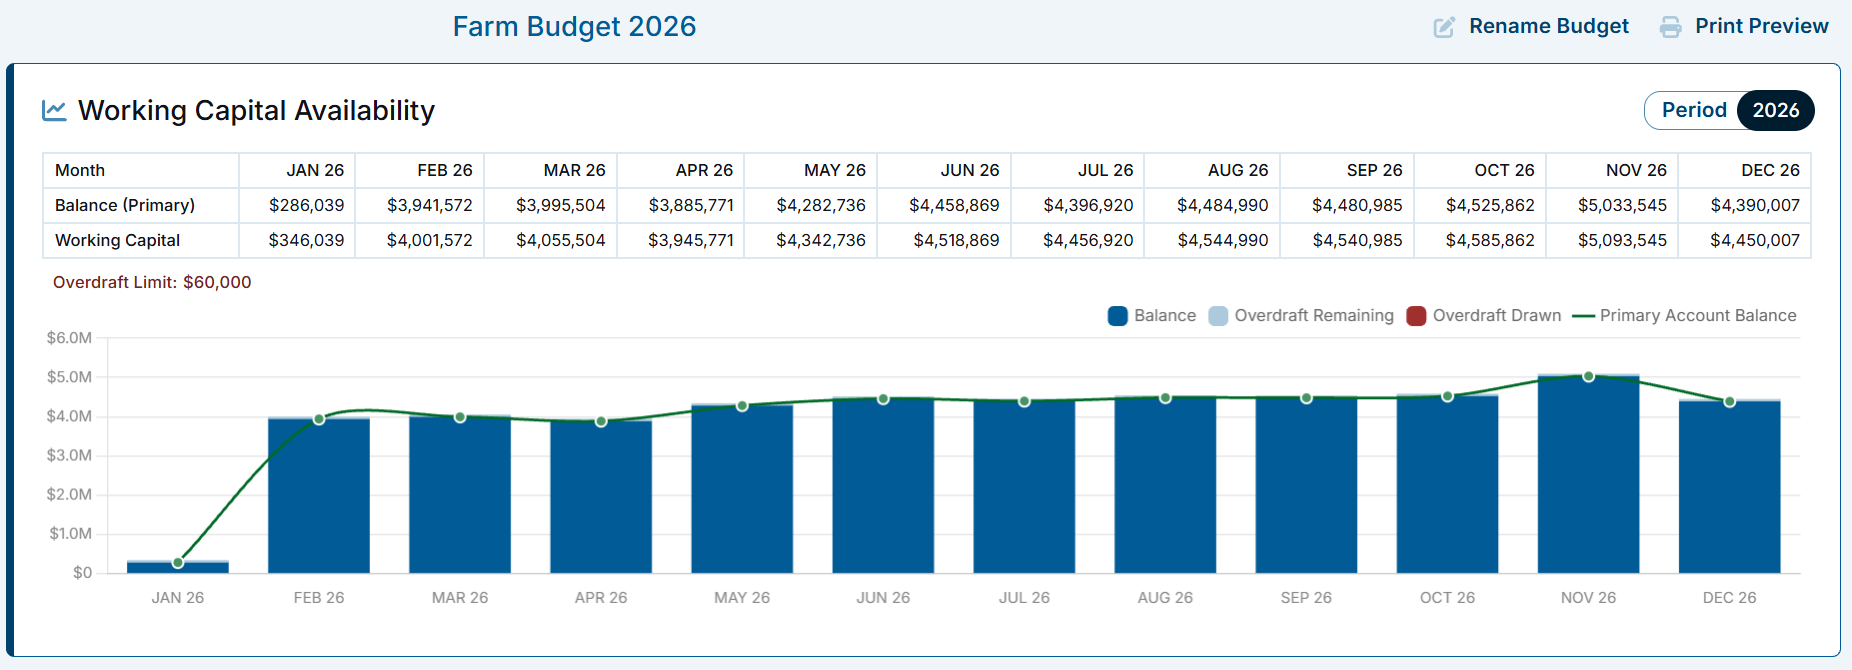The height and width of the screenshot is (670, 1852).
Task: Click the APR 26 line data point
Action: coord(601,421)
